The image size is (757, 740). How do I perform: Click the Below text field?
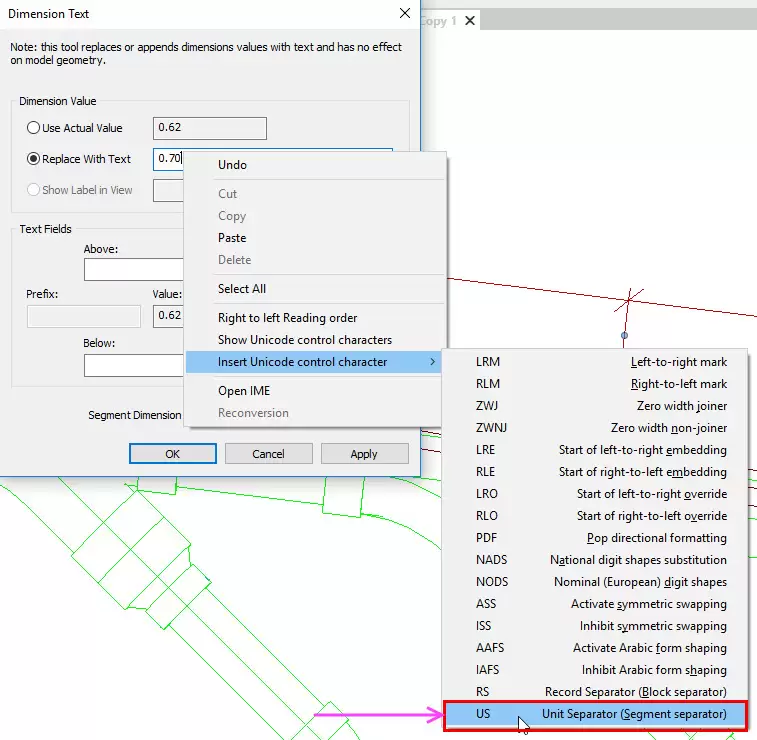tap(133, 365)
